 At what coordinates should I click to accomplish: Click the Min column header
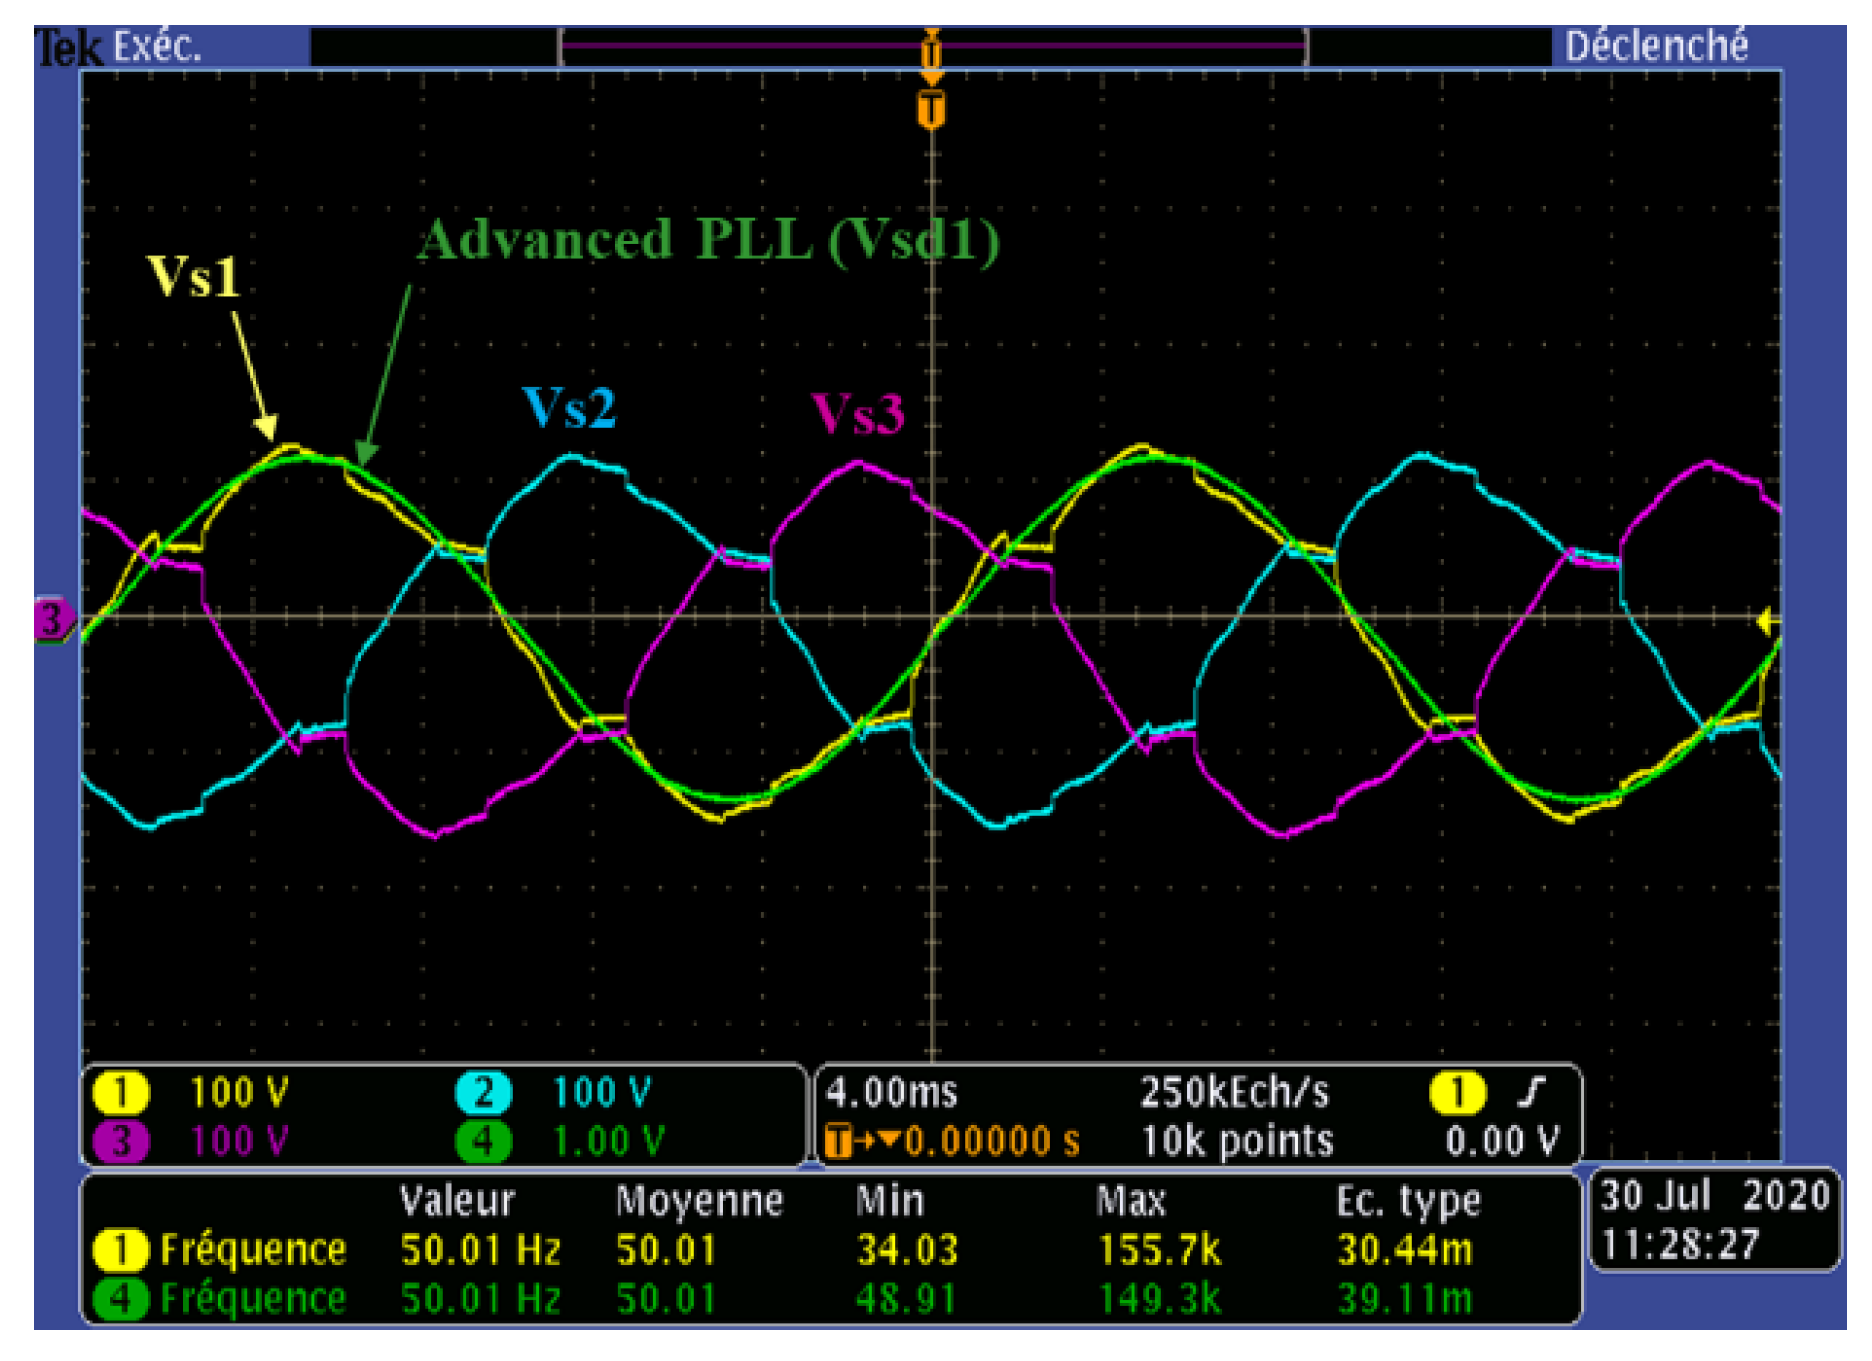(x=889, y=1201)
